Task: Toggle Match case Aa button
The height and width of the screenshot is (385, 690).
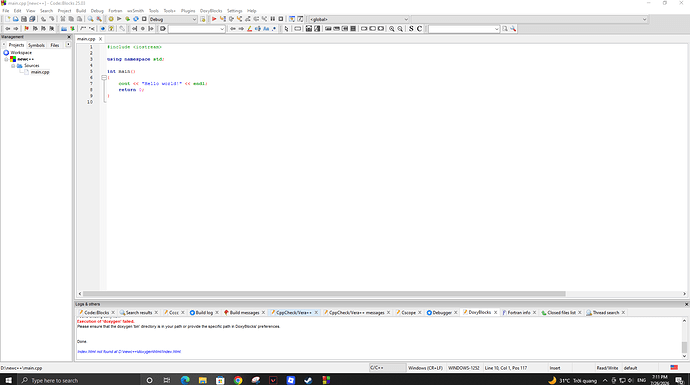Action: click(266, 29)
